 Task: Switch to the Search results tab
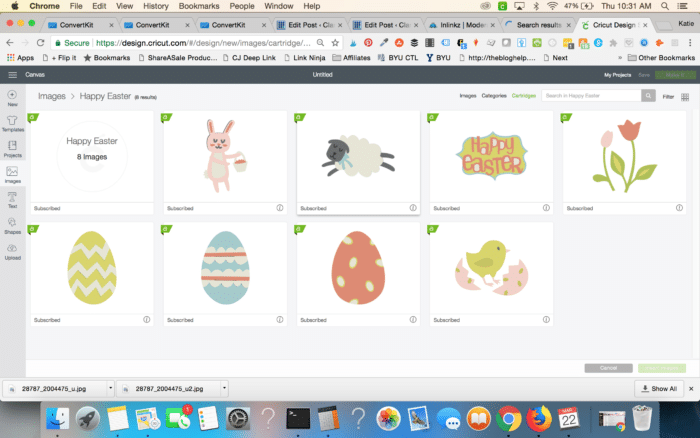[538, 25]
